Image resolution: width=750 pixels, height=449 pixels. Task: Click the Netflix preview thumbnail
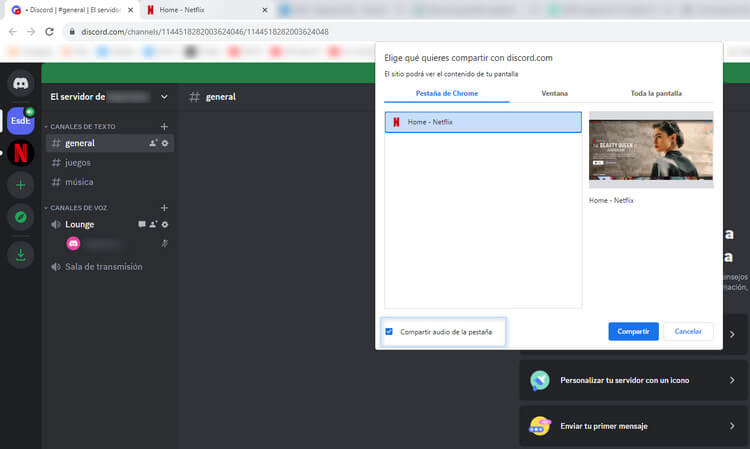point(651,150)
